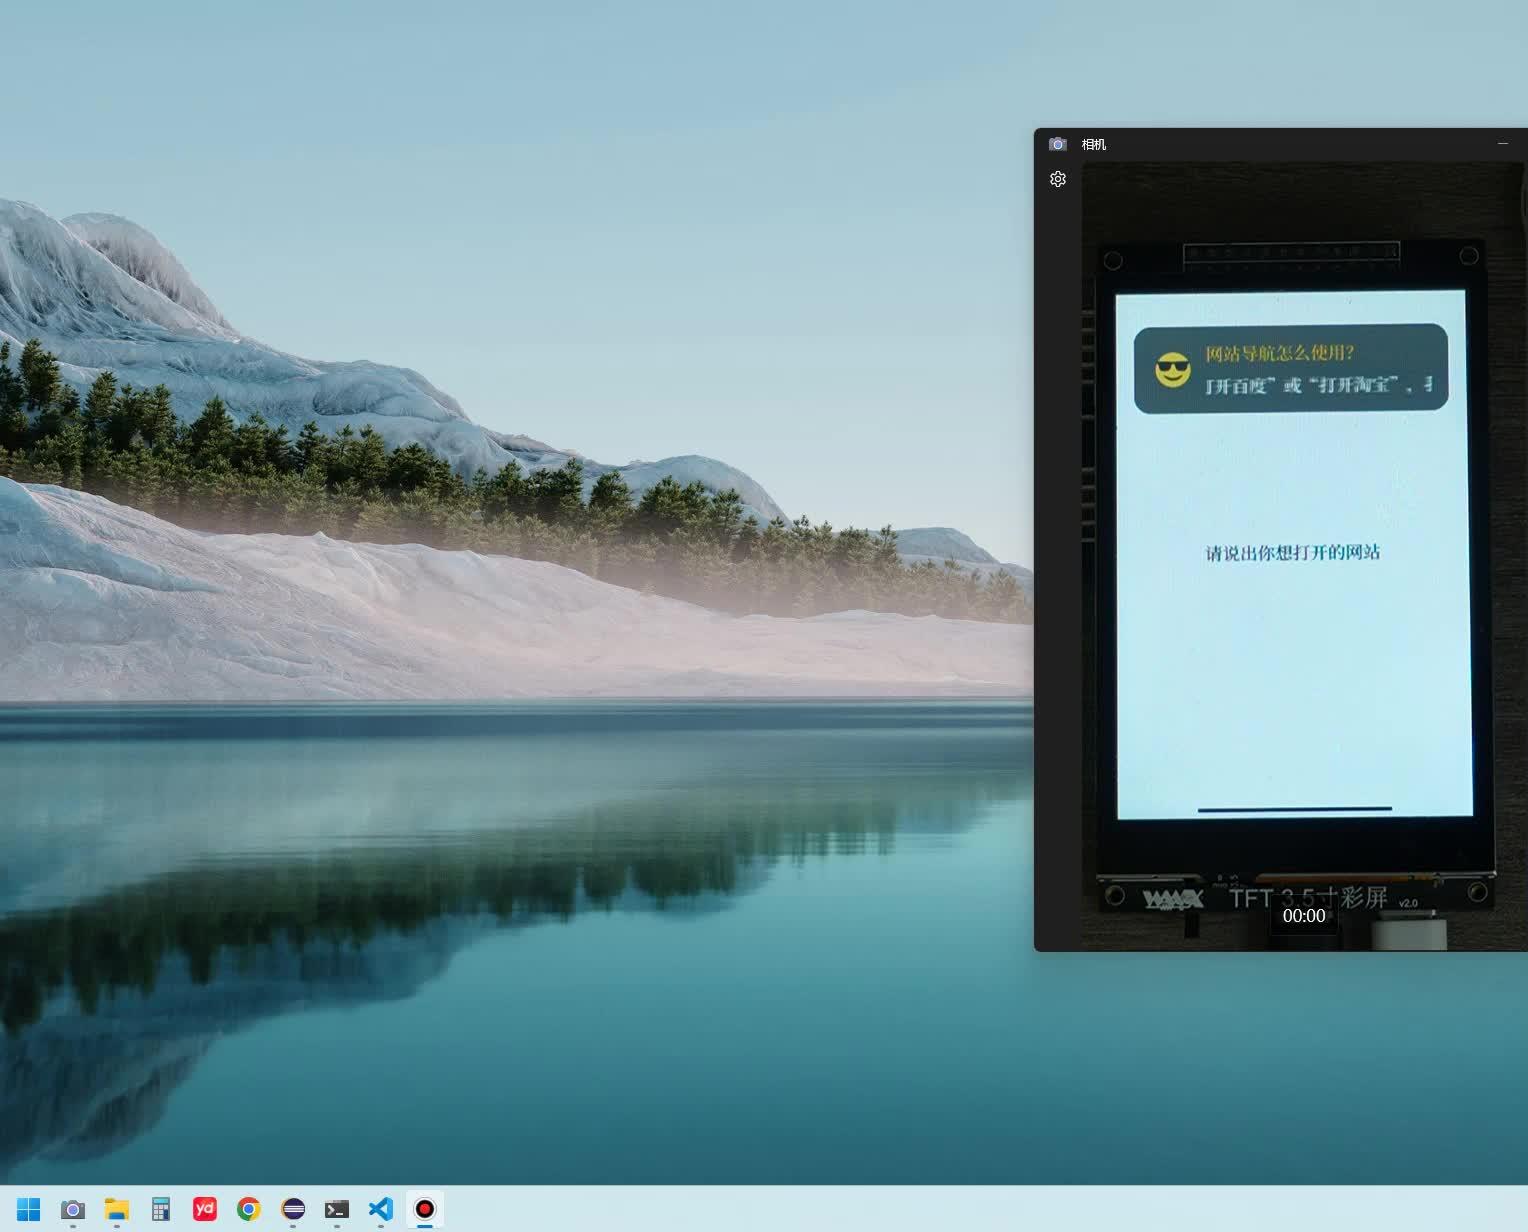Open Camera settings with the gear icon
The height and width of the screenshot is (1232, 1528).
1058,179
